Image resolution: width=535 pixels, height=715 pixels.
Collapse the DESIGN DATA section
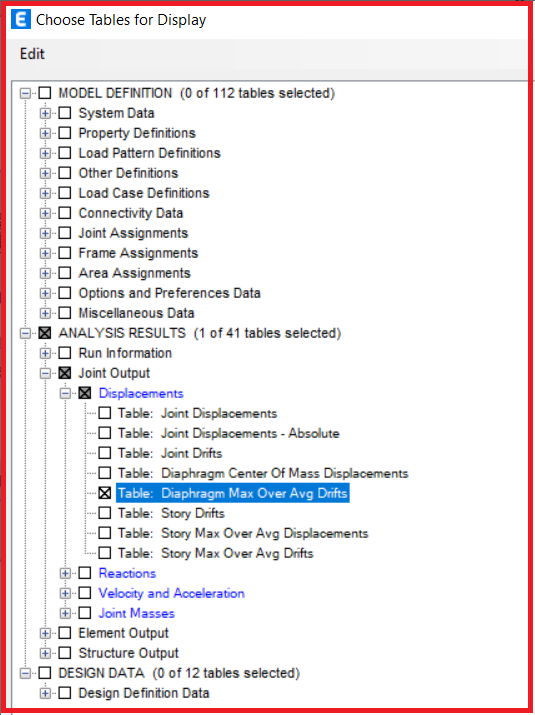25,673
